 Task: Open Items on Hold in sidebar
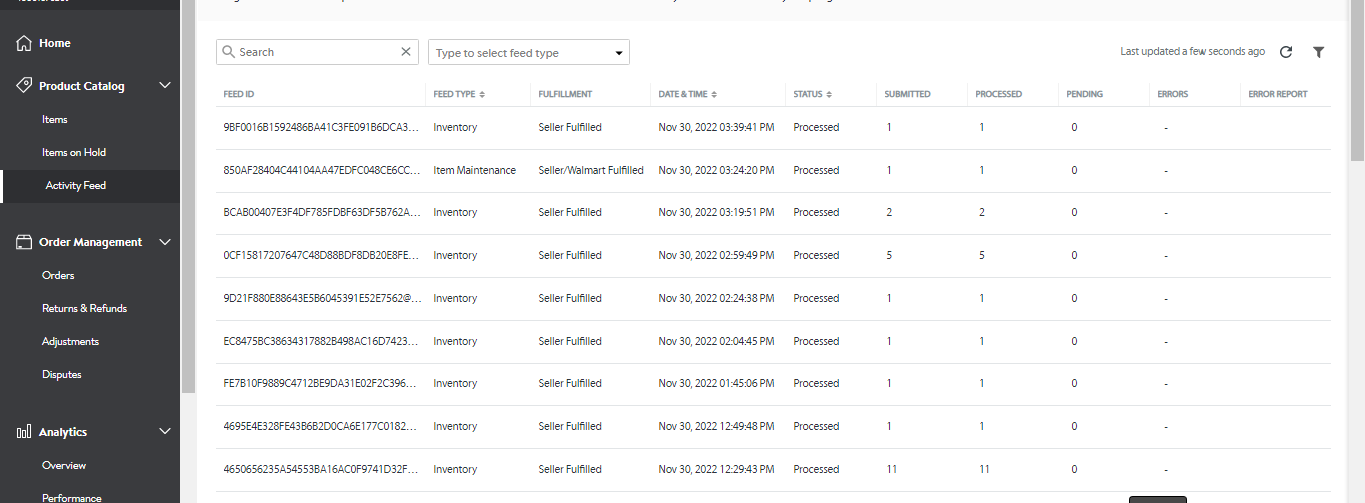pos(74,152)
